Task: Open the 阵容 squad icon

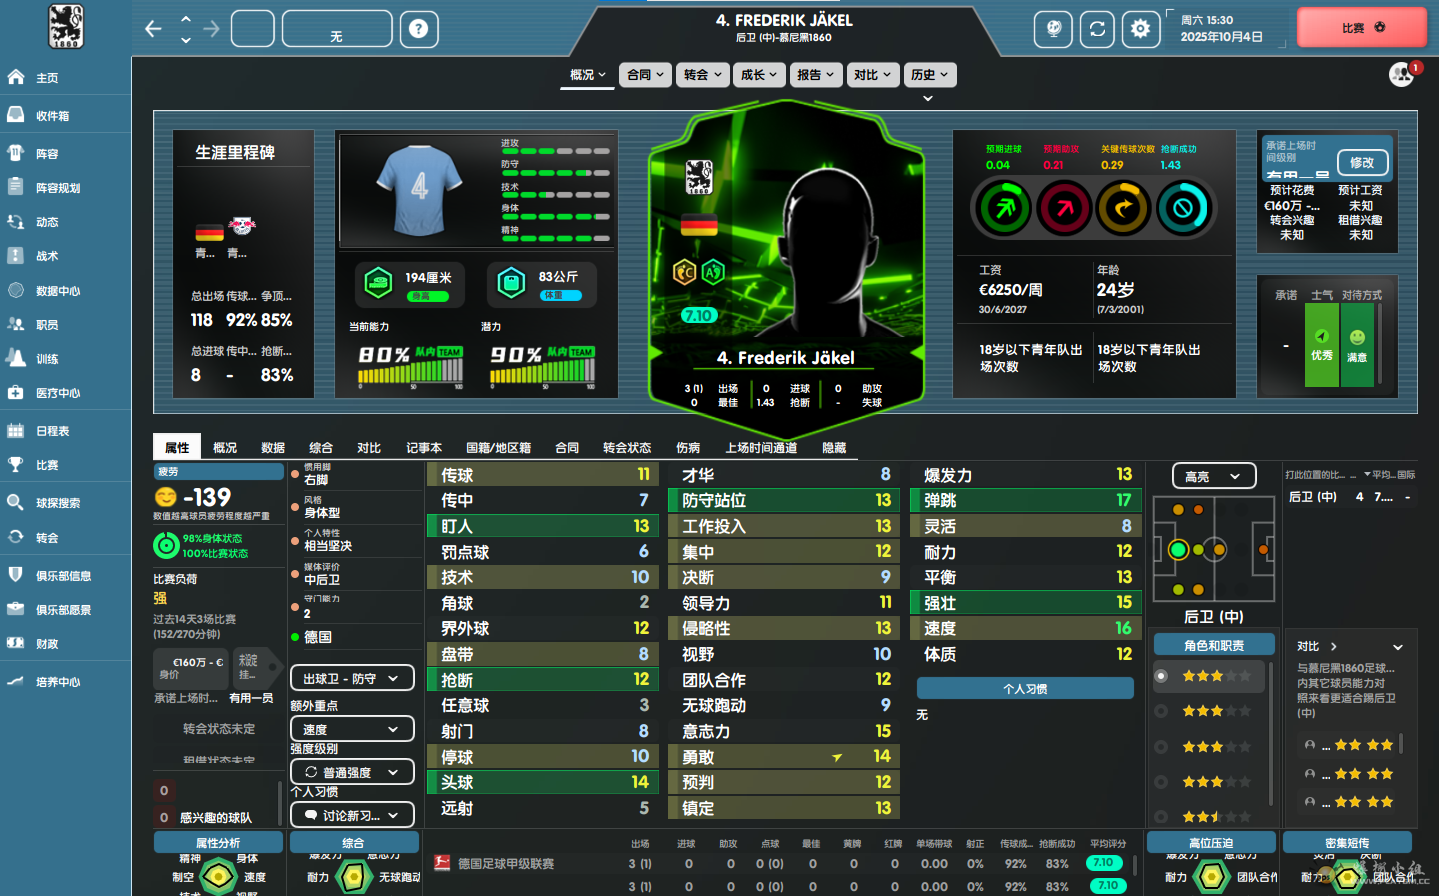Action: pyautogui.click(x=16, y=153)
